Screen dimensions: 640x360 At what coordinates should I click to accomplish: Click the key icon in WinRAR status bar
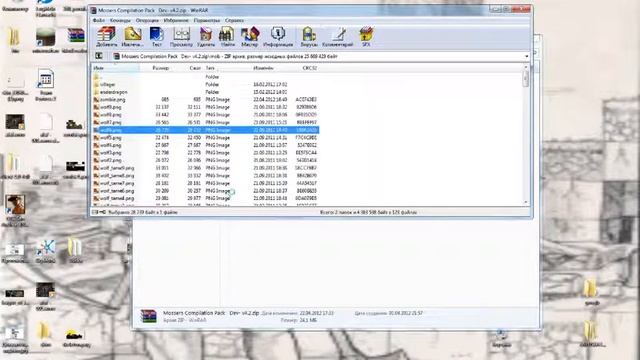pos(103,212)
